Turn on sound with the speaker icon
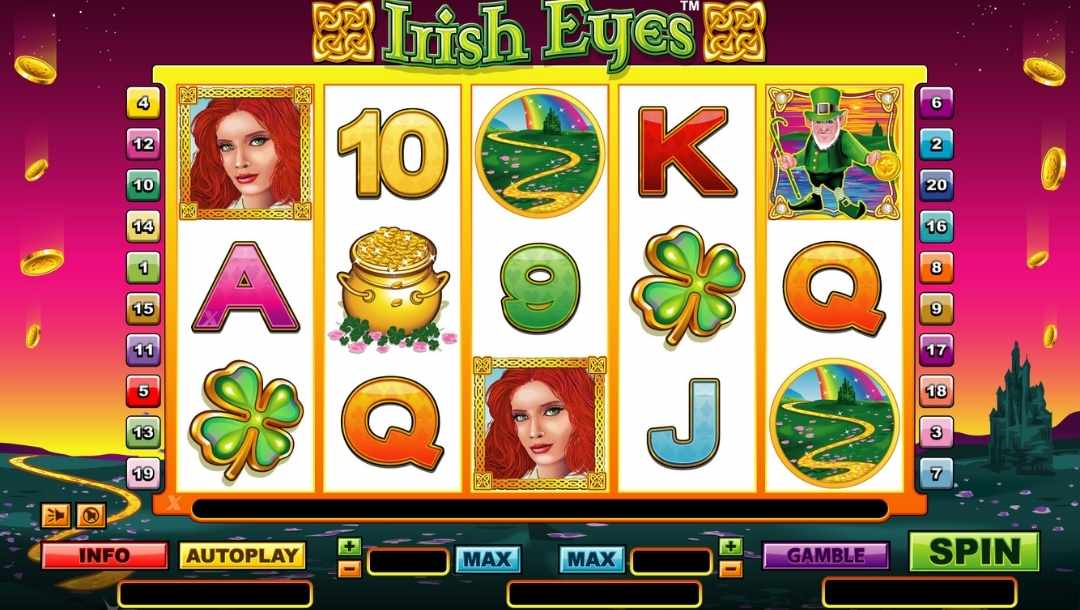Viewport: 1080px width, 610px height. click(x=55, y=515)
